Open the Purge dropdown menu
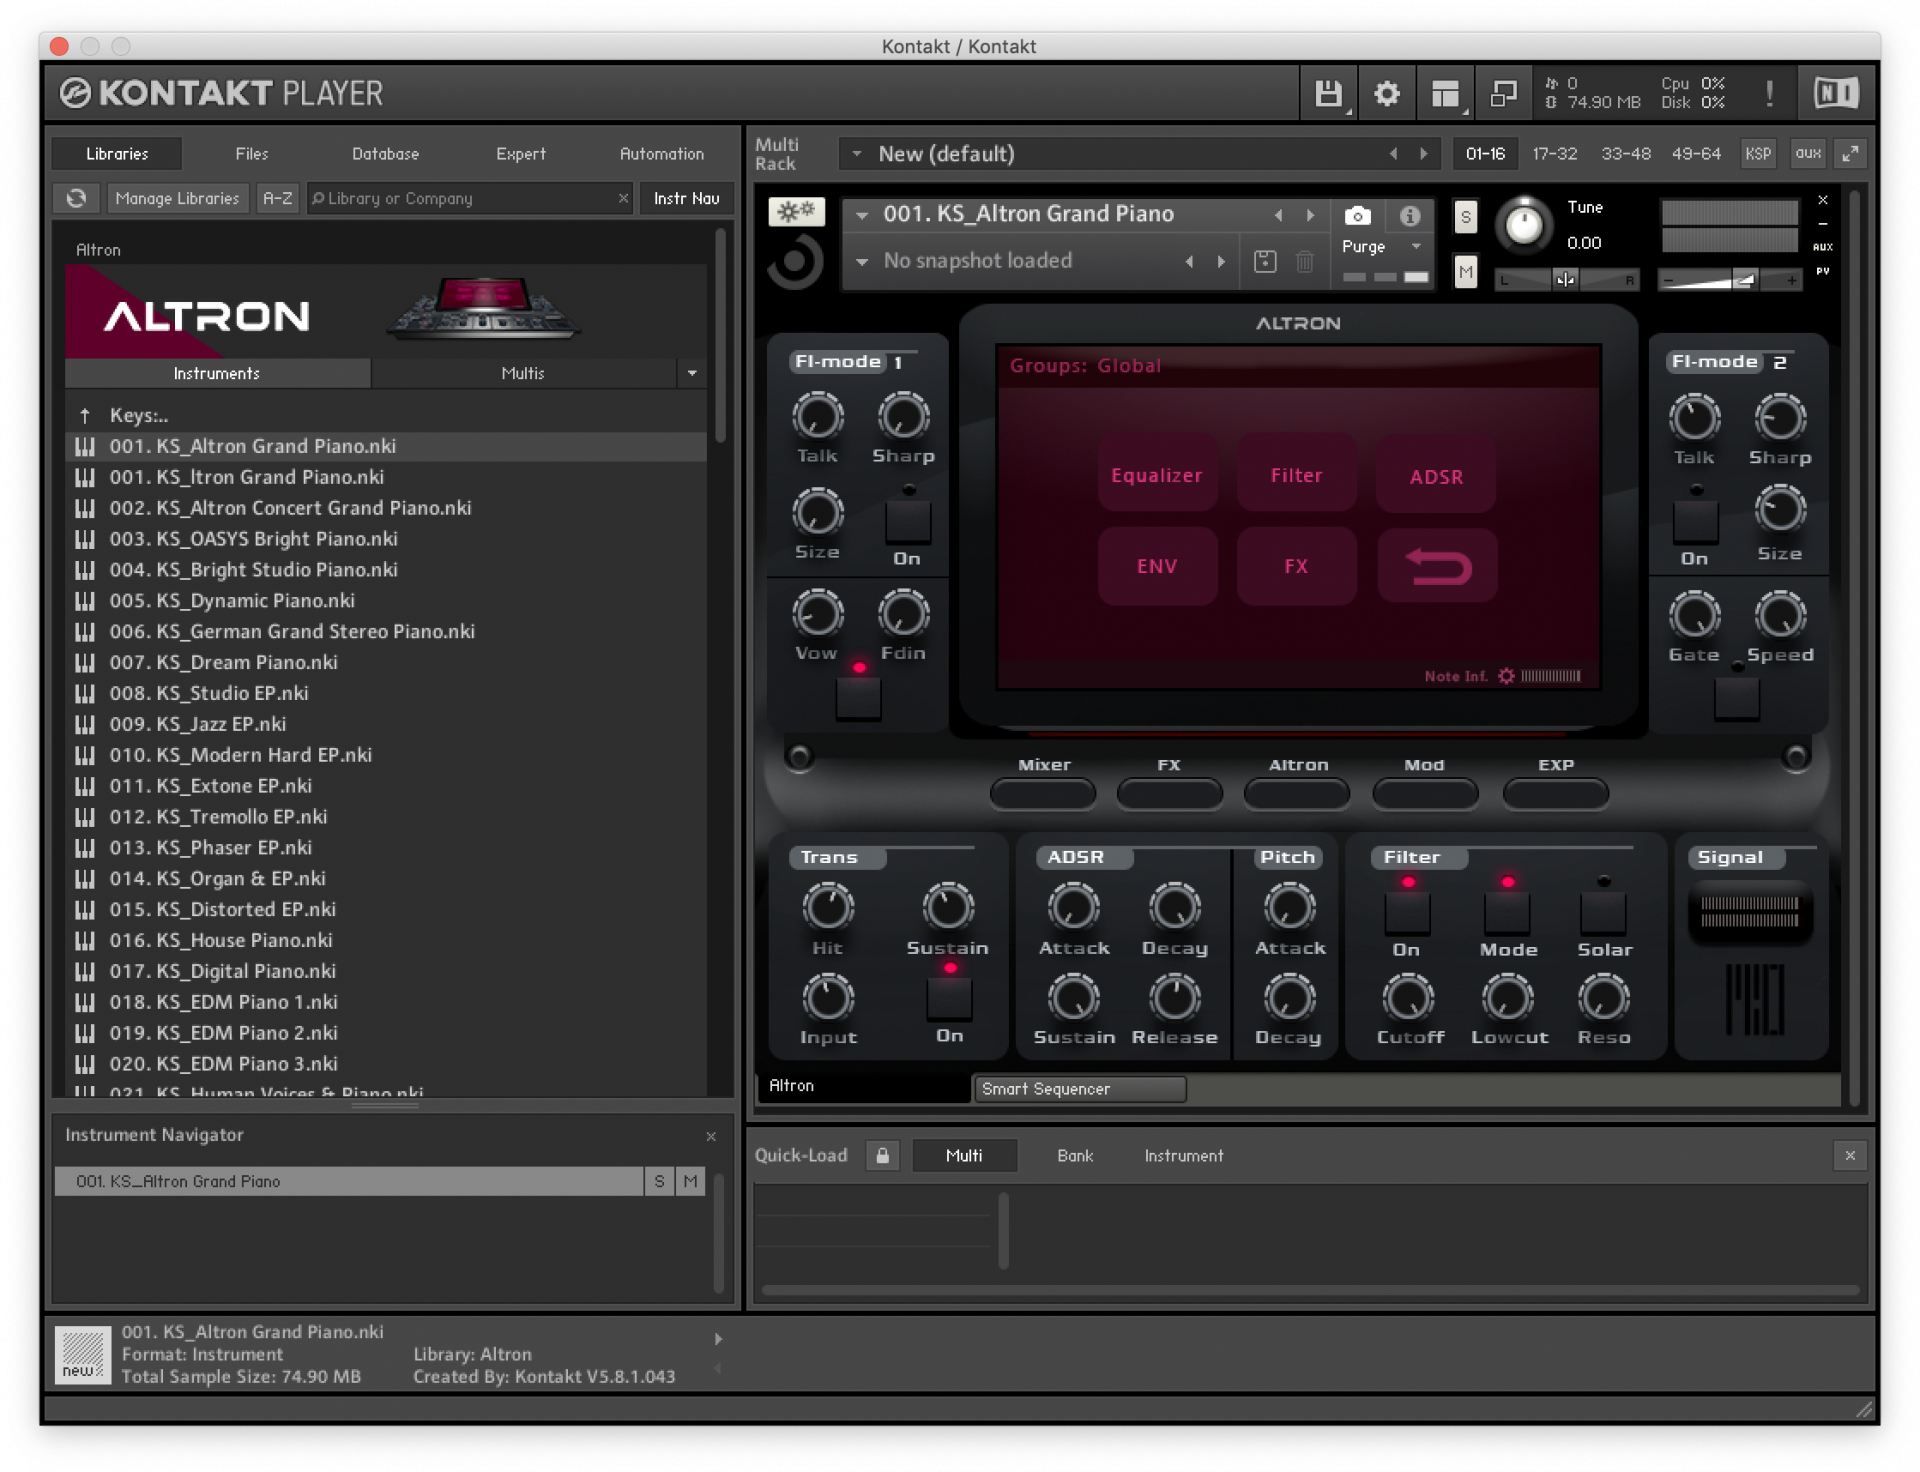This screenshot has width=1920, height=1472. [1415, 247]
